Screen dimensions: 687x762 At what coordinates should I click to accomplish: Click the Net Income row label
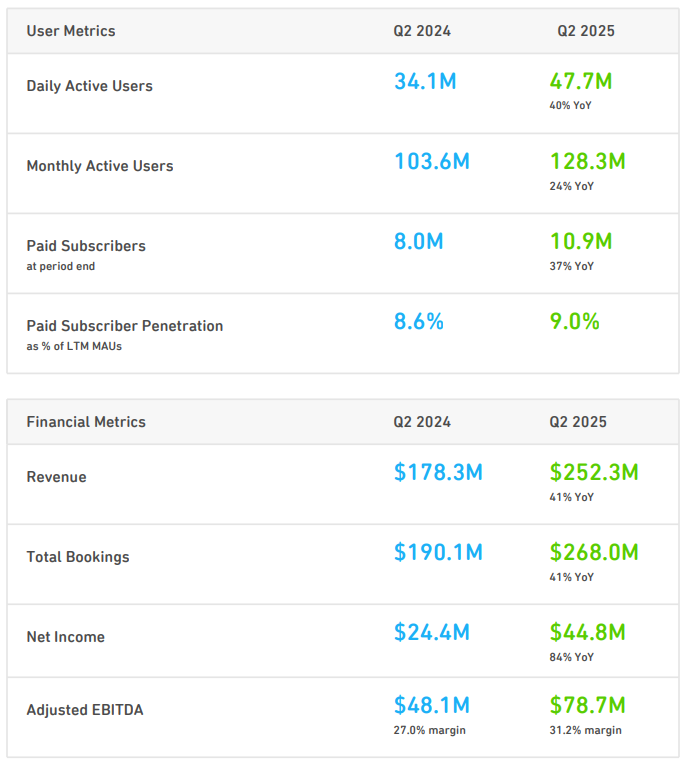point(65,637)
